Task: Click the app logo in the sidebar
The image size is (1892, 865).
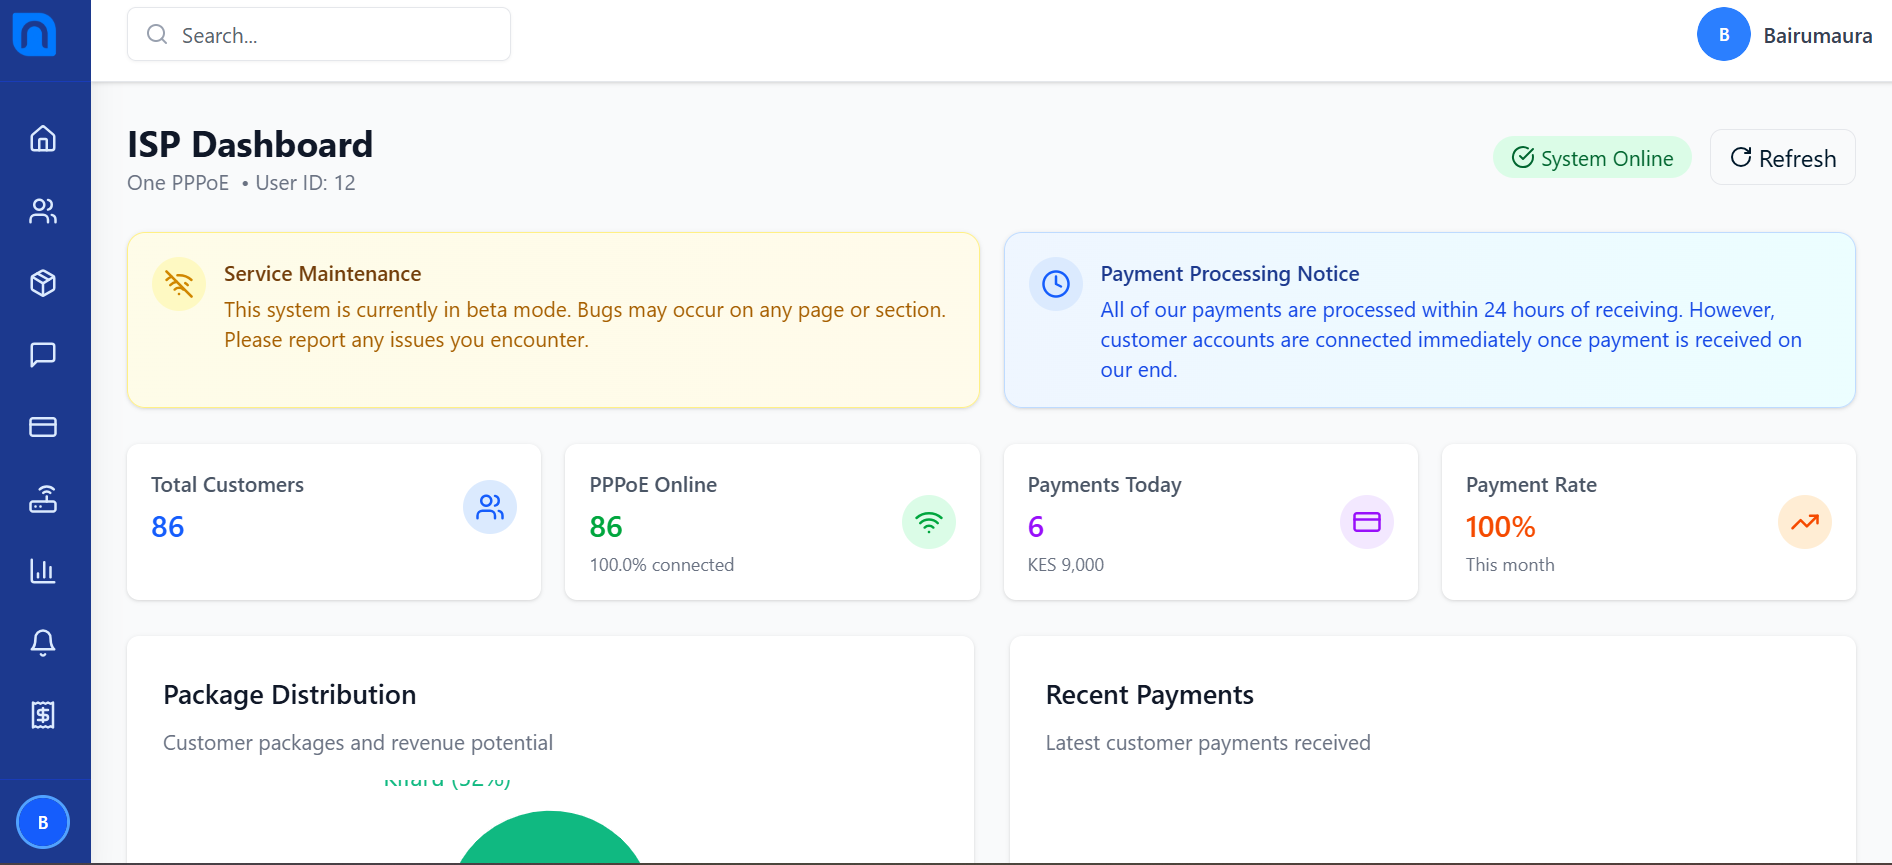Action: [34, 34]
